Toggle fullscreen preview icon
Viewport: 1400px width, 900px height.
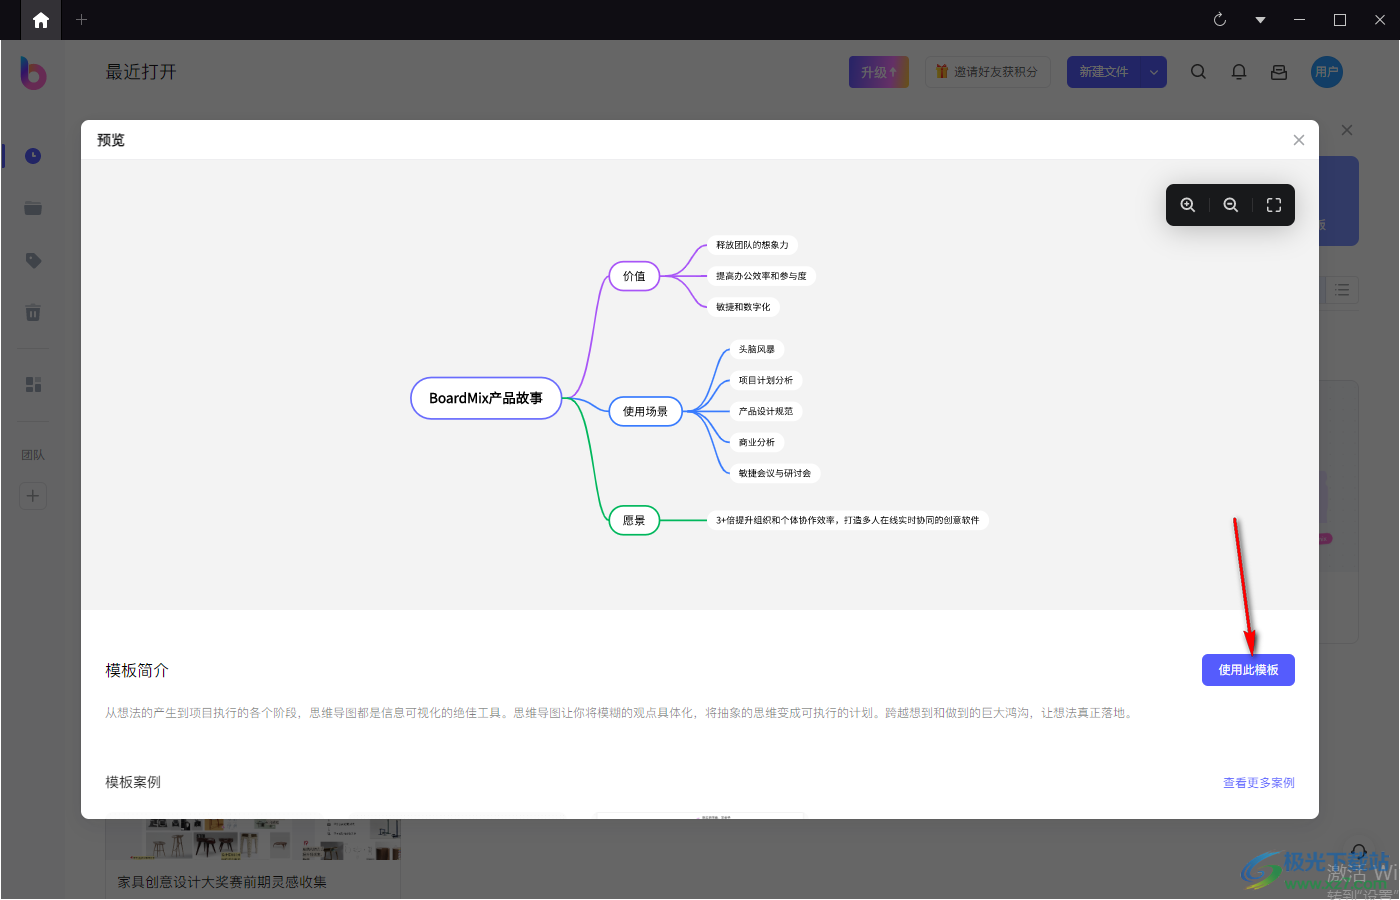[1274, 205]
